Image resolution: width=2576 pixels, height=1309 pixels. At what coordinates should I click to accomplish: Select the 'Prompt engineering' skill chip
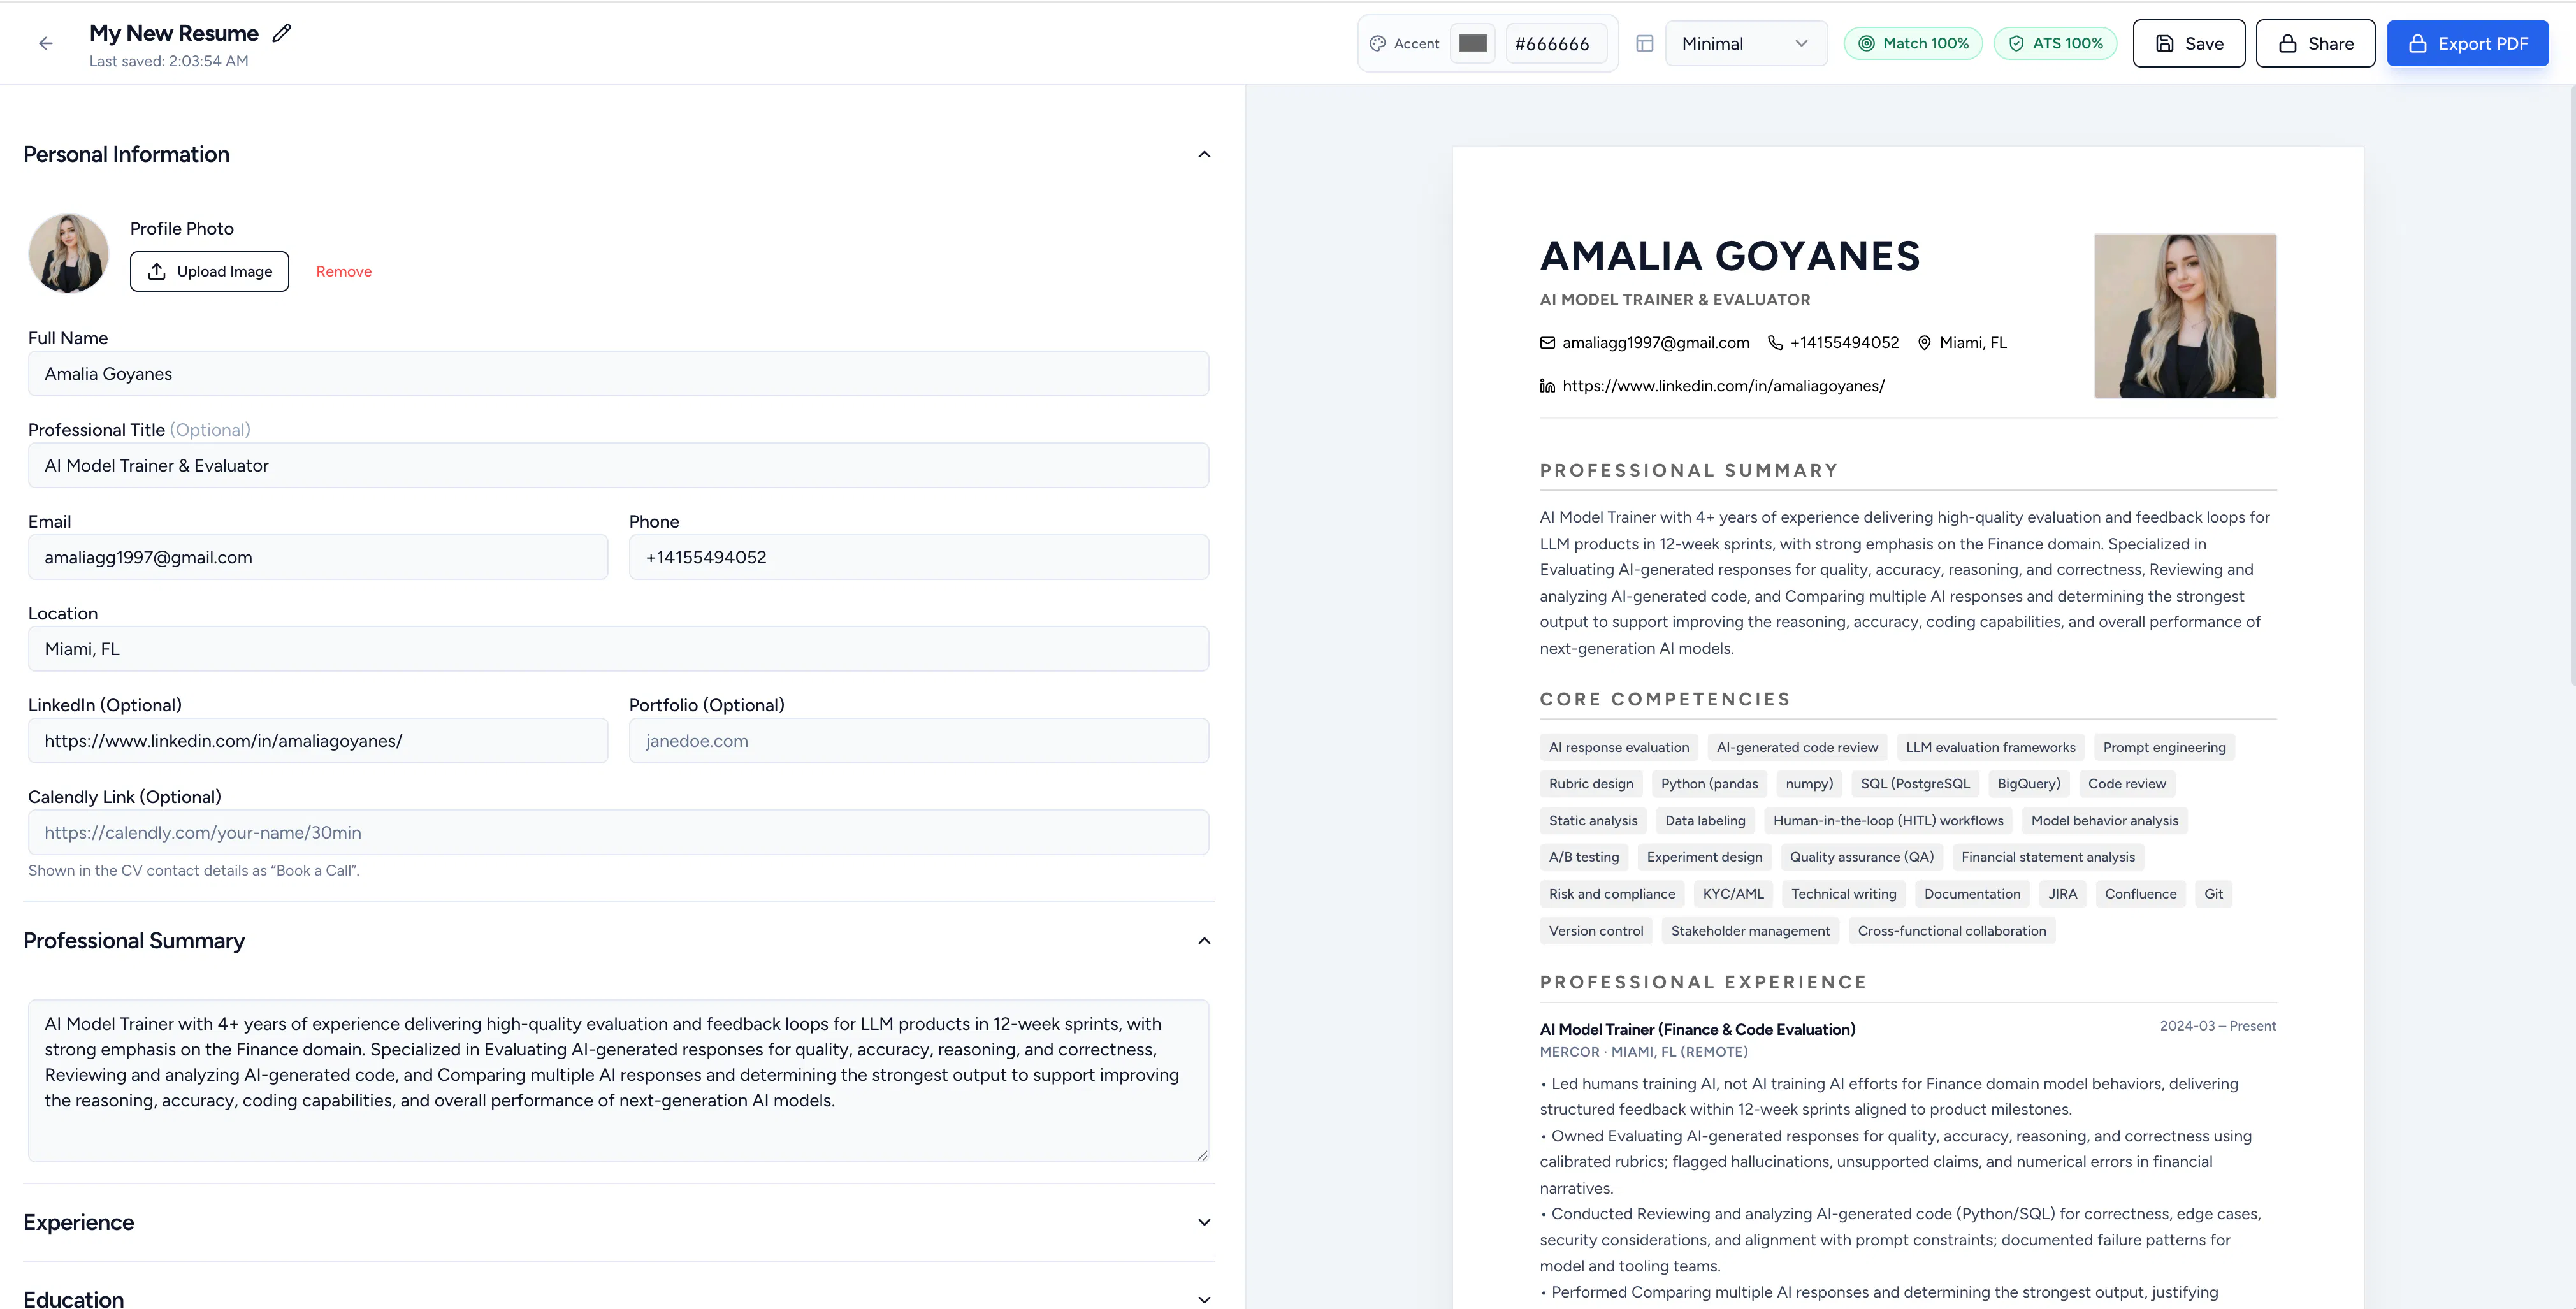2164,747
